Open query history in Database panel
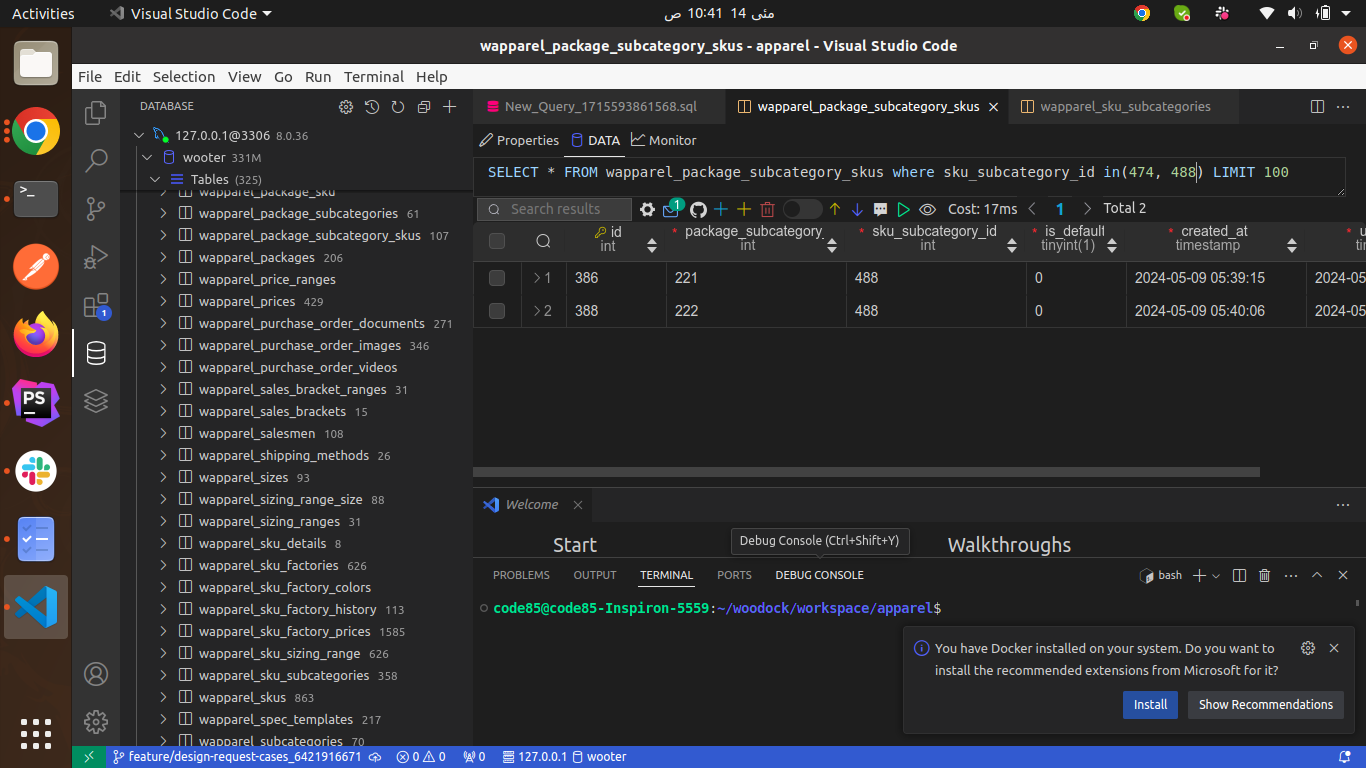 [372, 106]
